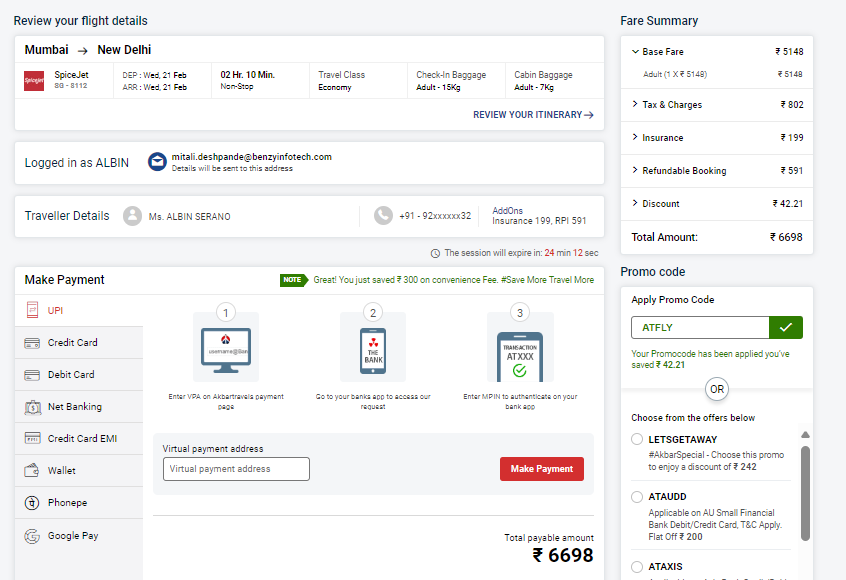Focus the Virtual payment address field

[x=236, y=469]
